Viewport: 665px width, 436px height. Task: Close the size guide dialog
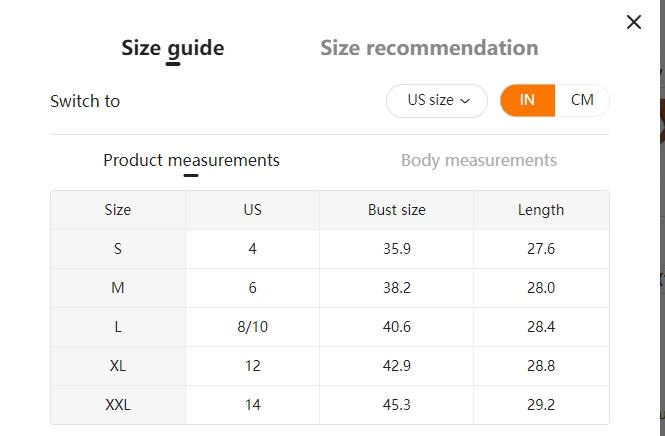pyautogui.click(x=634, y=22)
